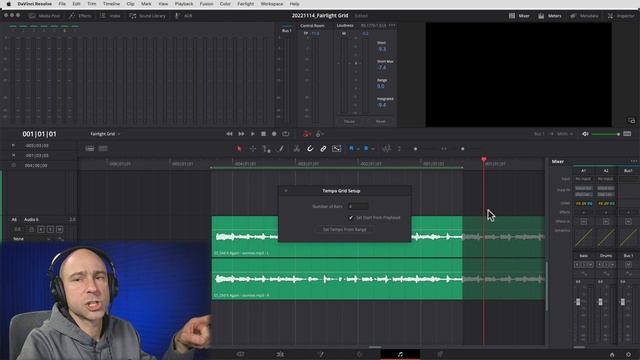
Task: Click the razor scissors tool
Action: pos(297,149)
